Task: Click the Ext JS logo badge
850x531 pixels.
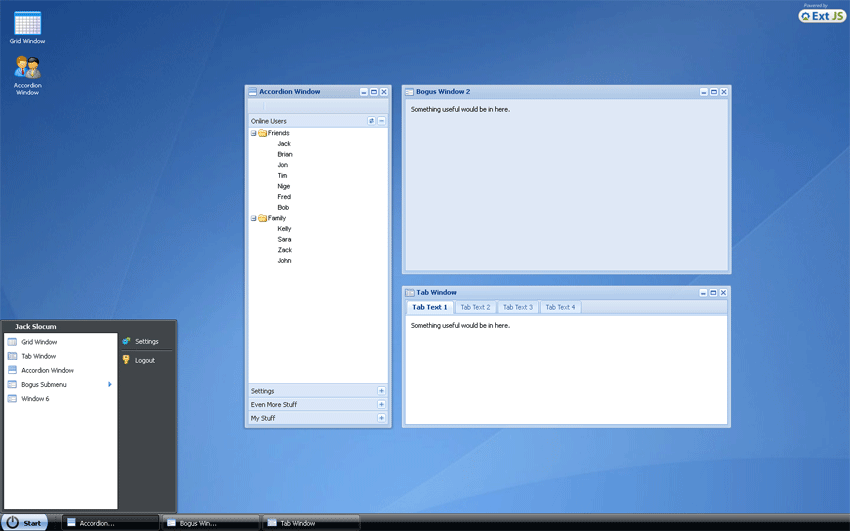Action: click(x=822, y=16)
